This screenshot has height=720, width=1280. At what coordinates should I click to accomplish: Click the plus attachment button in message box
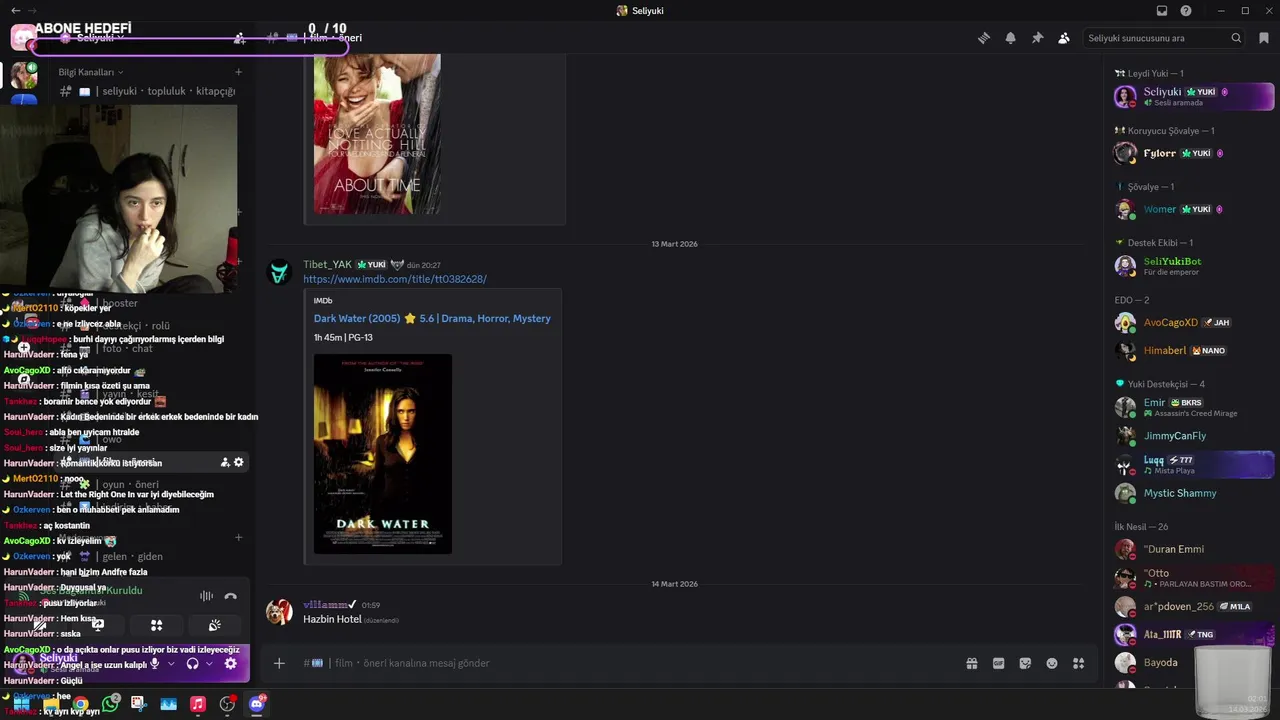[x=279, y=663]
